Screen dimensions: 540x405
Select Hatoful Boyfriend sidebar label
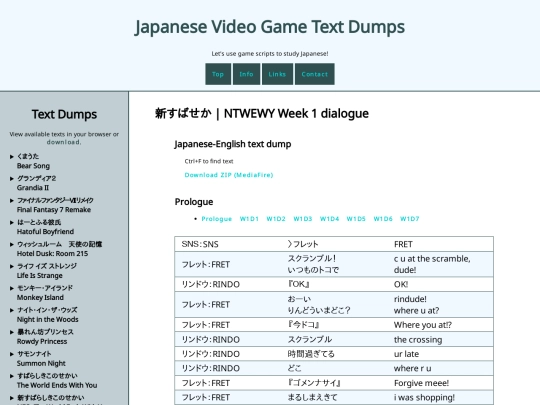(x=45, y=232)
